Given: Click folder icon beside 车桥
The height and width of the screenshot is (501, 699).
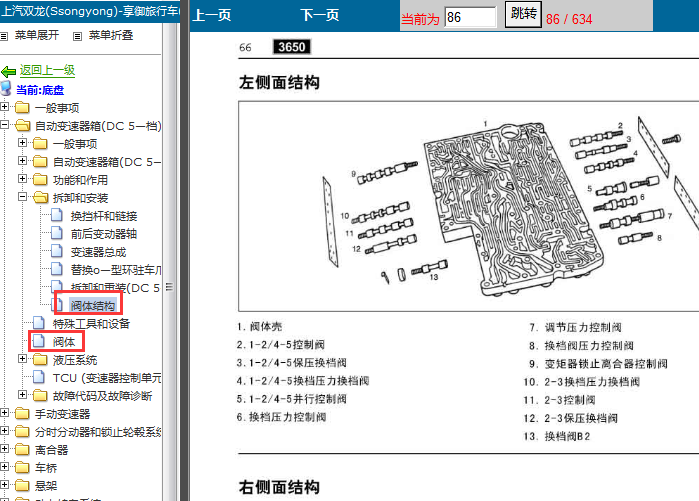Looking at the screenshot, I should [x=22, y=467].
